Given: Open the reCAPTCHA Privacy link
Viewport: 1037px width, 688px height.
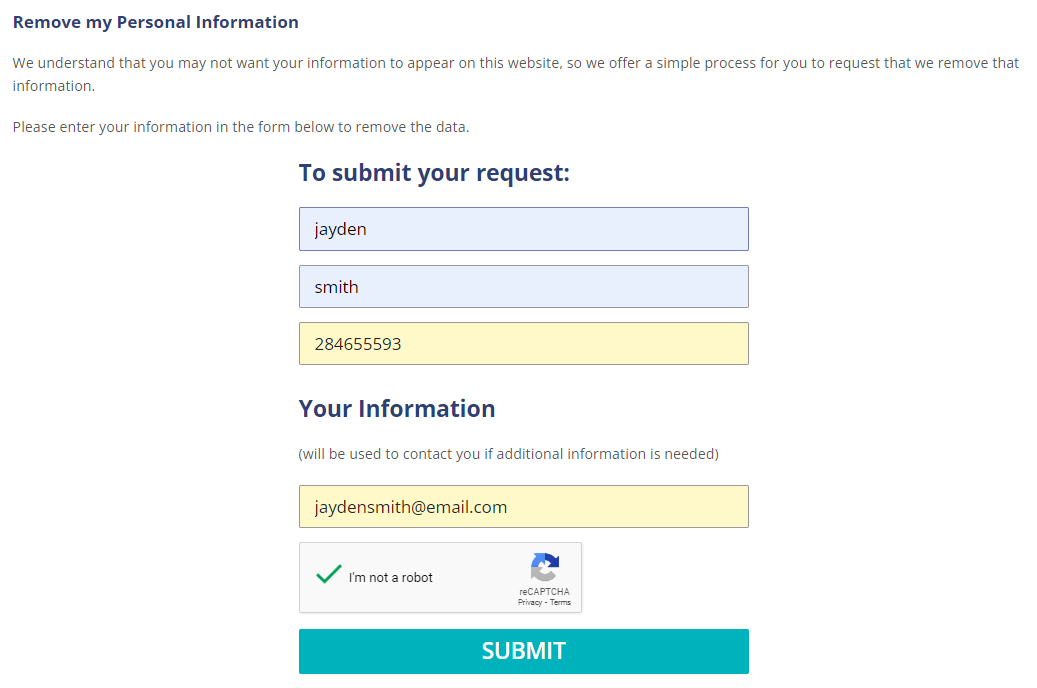Looking at the screenshot, I should (x=530, y=602).
